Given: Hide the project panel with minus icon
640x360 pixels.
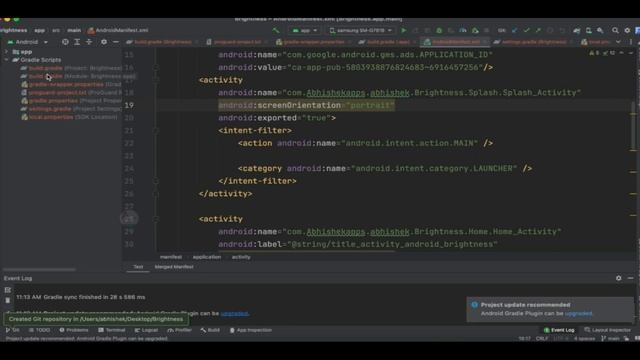Looking at the screenshot, I should (116, 42).
